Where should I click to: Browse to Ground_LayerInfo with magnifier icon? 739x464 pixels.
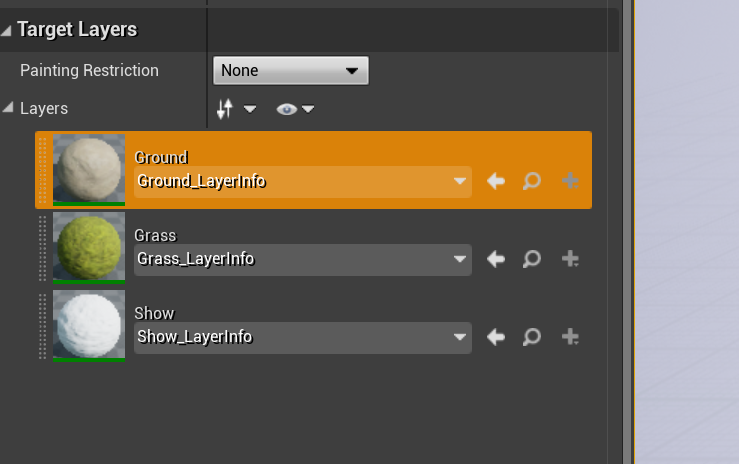(x=532, y=181)
